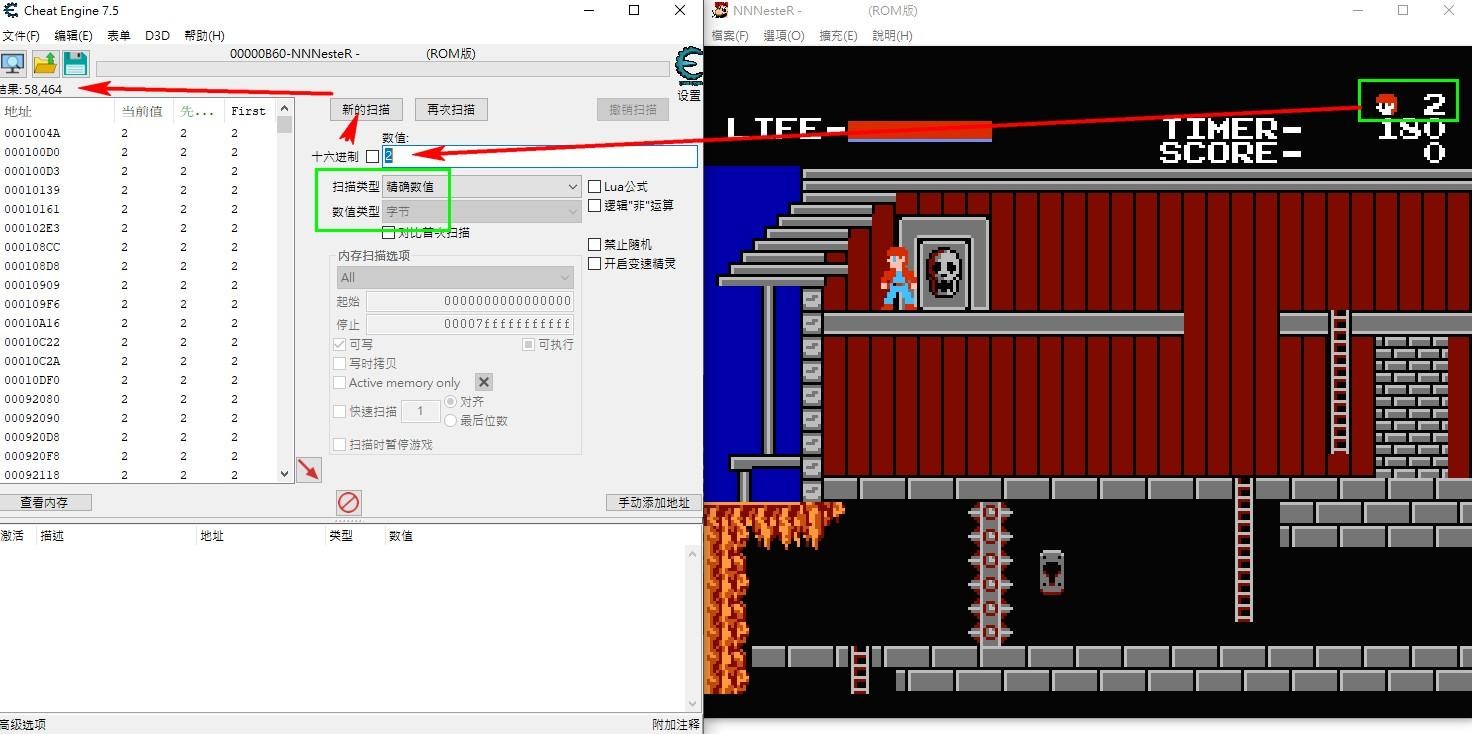Open the D3D menu

[157, 36]
